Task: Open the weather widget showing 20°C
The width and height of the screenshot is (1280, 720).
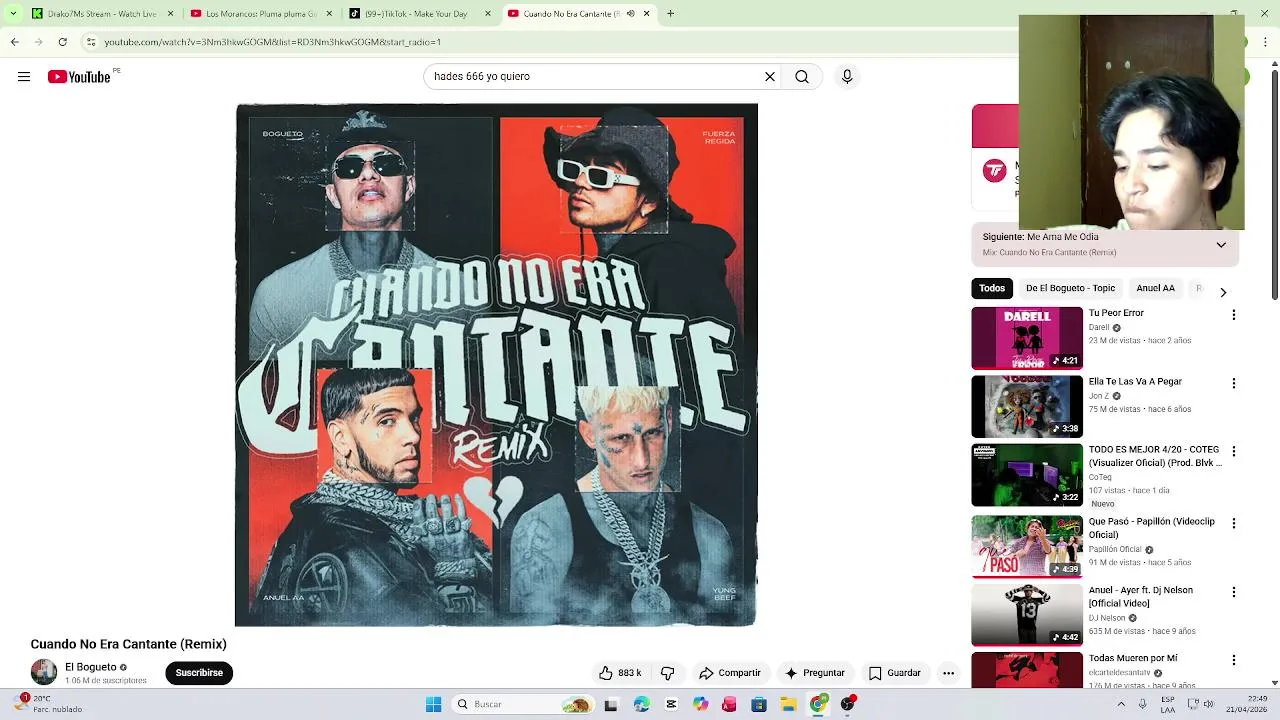Action: coord(48,704)
